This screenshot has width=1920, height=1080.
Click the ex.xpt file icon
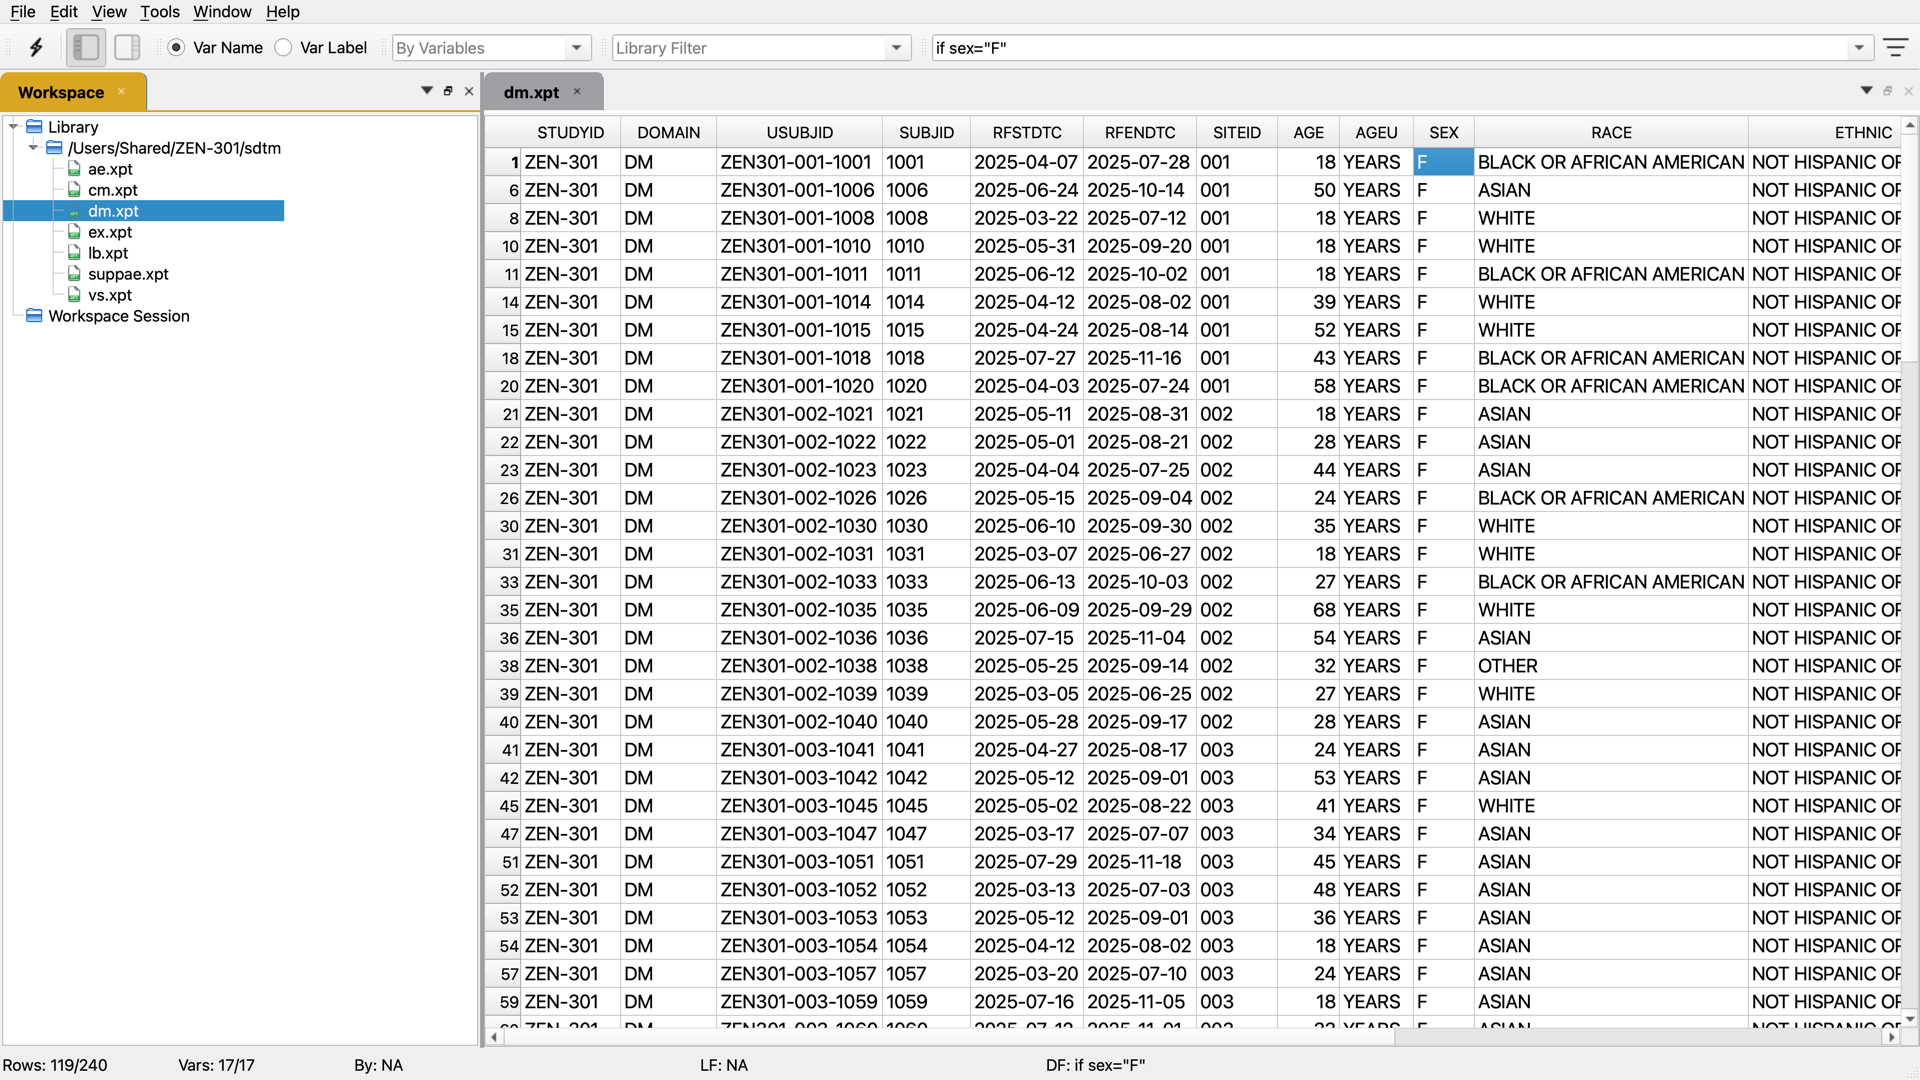pyautogui.click(x=74, y=232)
